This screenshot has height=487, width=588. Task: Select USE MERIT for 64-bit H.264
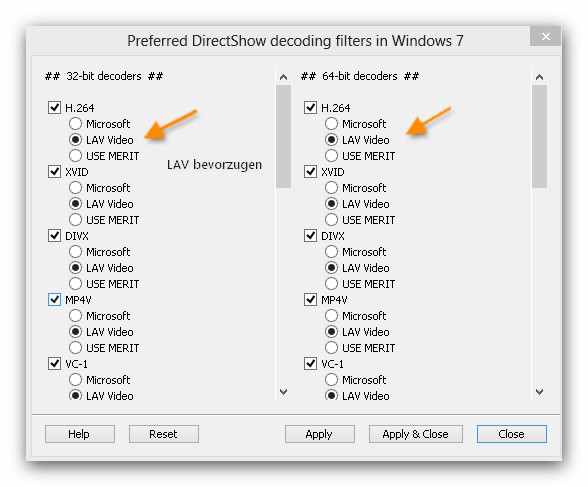pyautogui.click(x=332, y=156)
